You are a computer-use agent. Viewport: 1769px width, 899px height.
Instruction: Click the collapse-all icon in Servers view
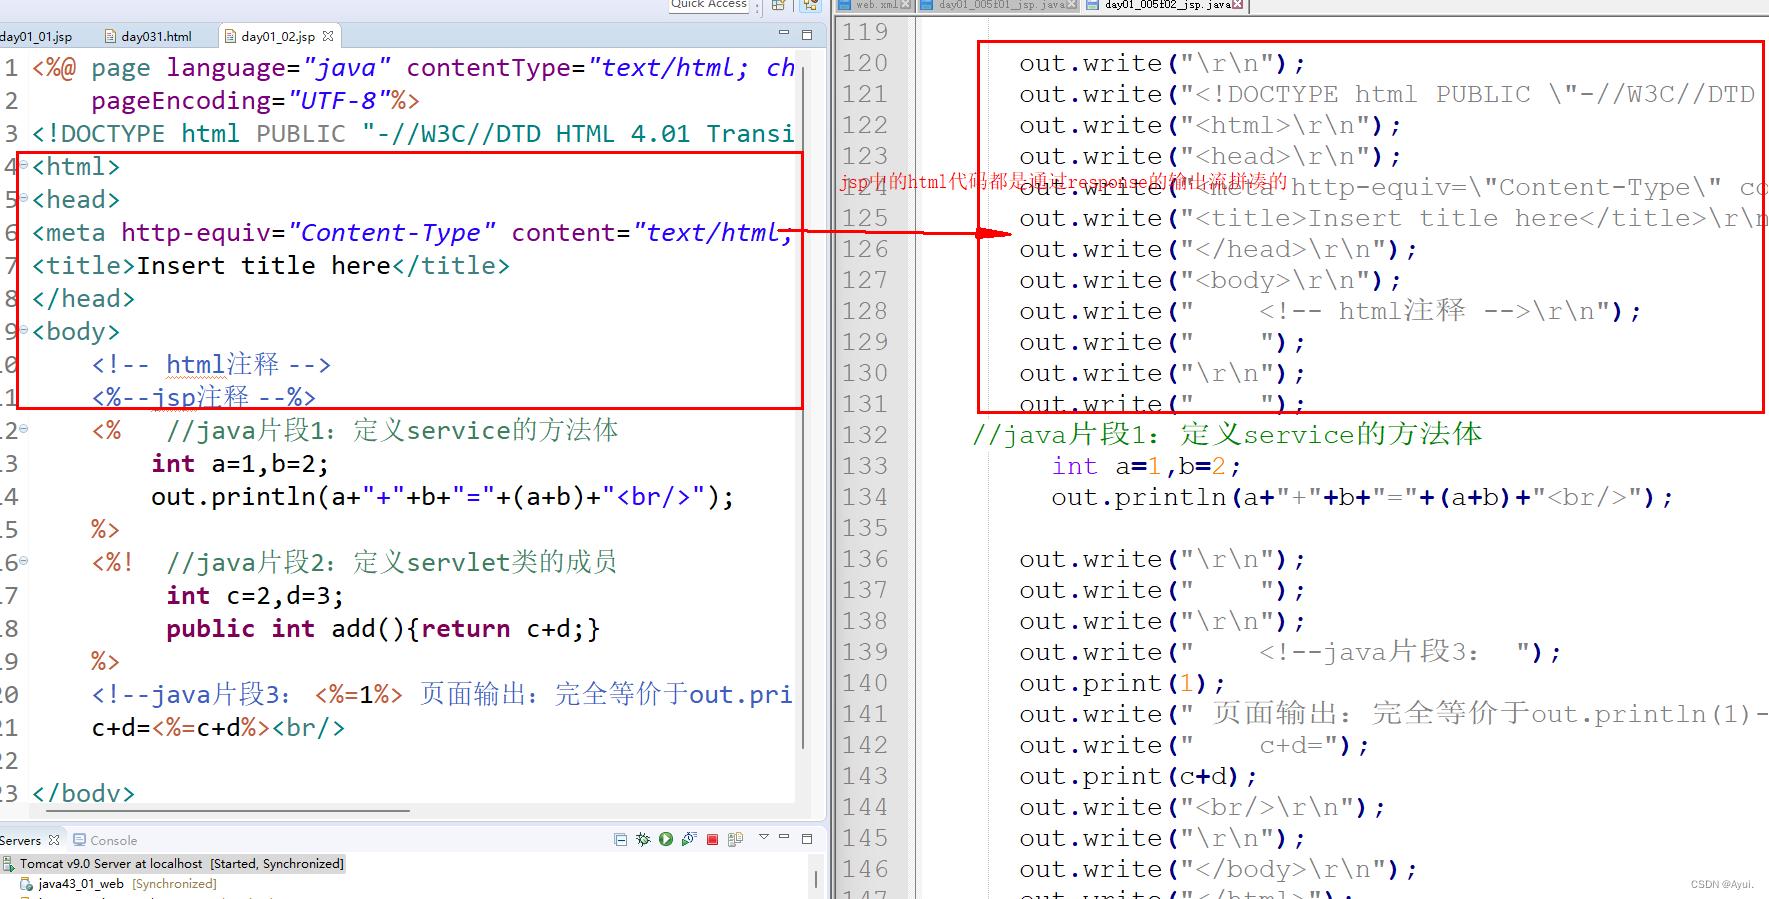(x=620, y=839)
